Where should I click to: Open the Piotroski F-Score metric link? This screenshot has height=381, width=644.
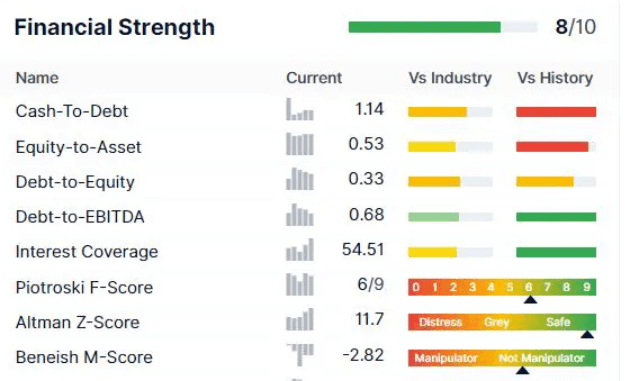(84, 287)
